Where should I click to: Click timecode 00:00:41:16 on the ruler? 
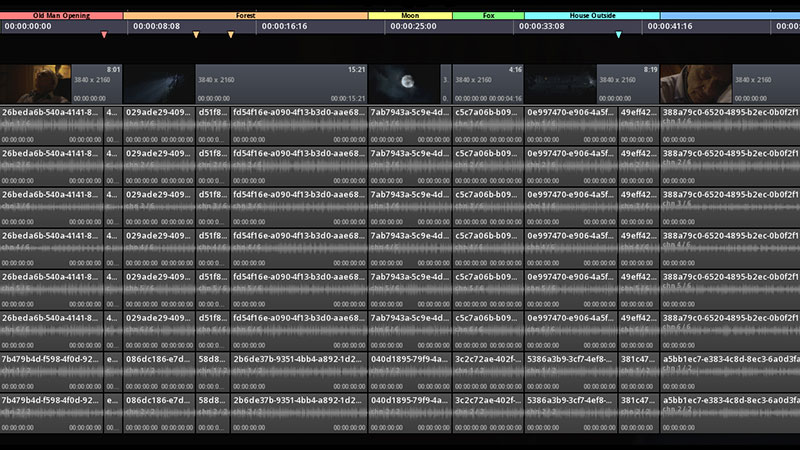coord(670,26)
